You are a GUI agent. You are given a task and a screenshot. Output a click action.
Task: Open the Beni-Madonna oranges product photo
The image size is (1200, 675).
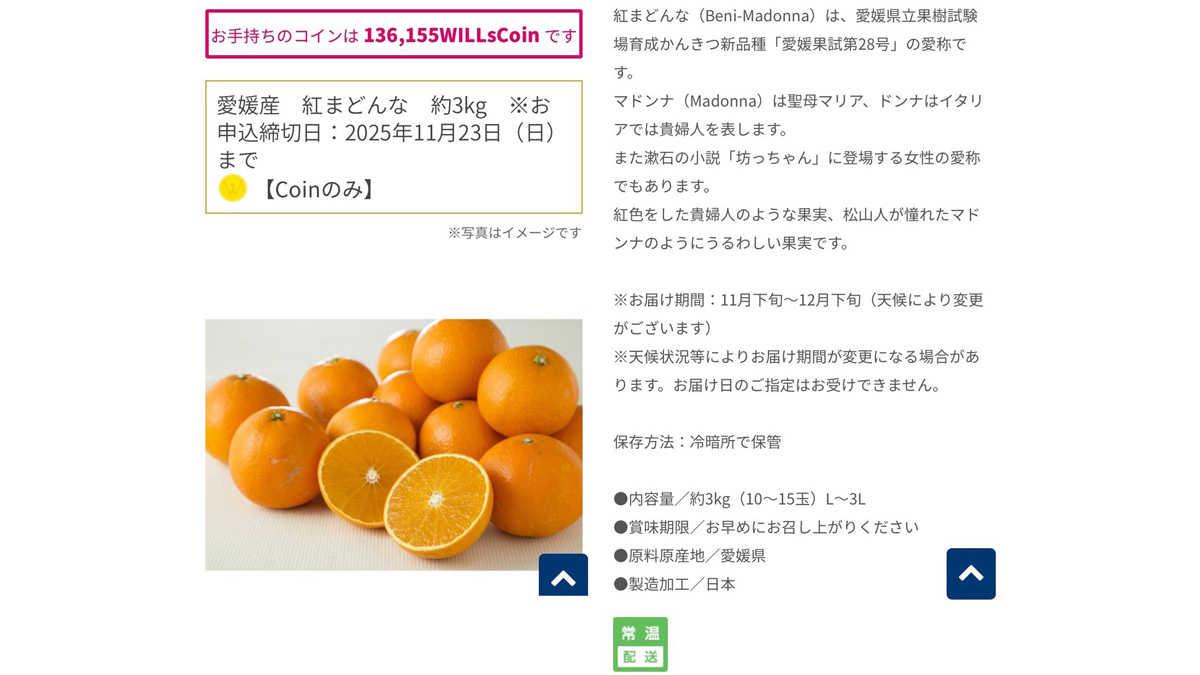point(394,445)
